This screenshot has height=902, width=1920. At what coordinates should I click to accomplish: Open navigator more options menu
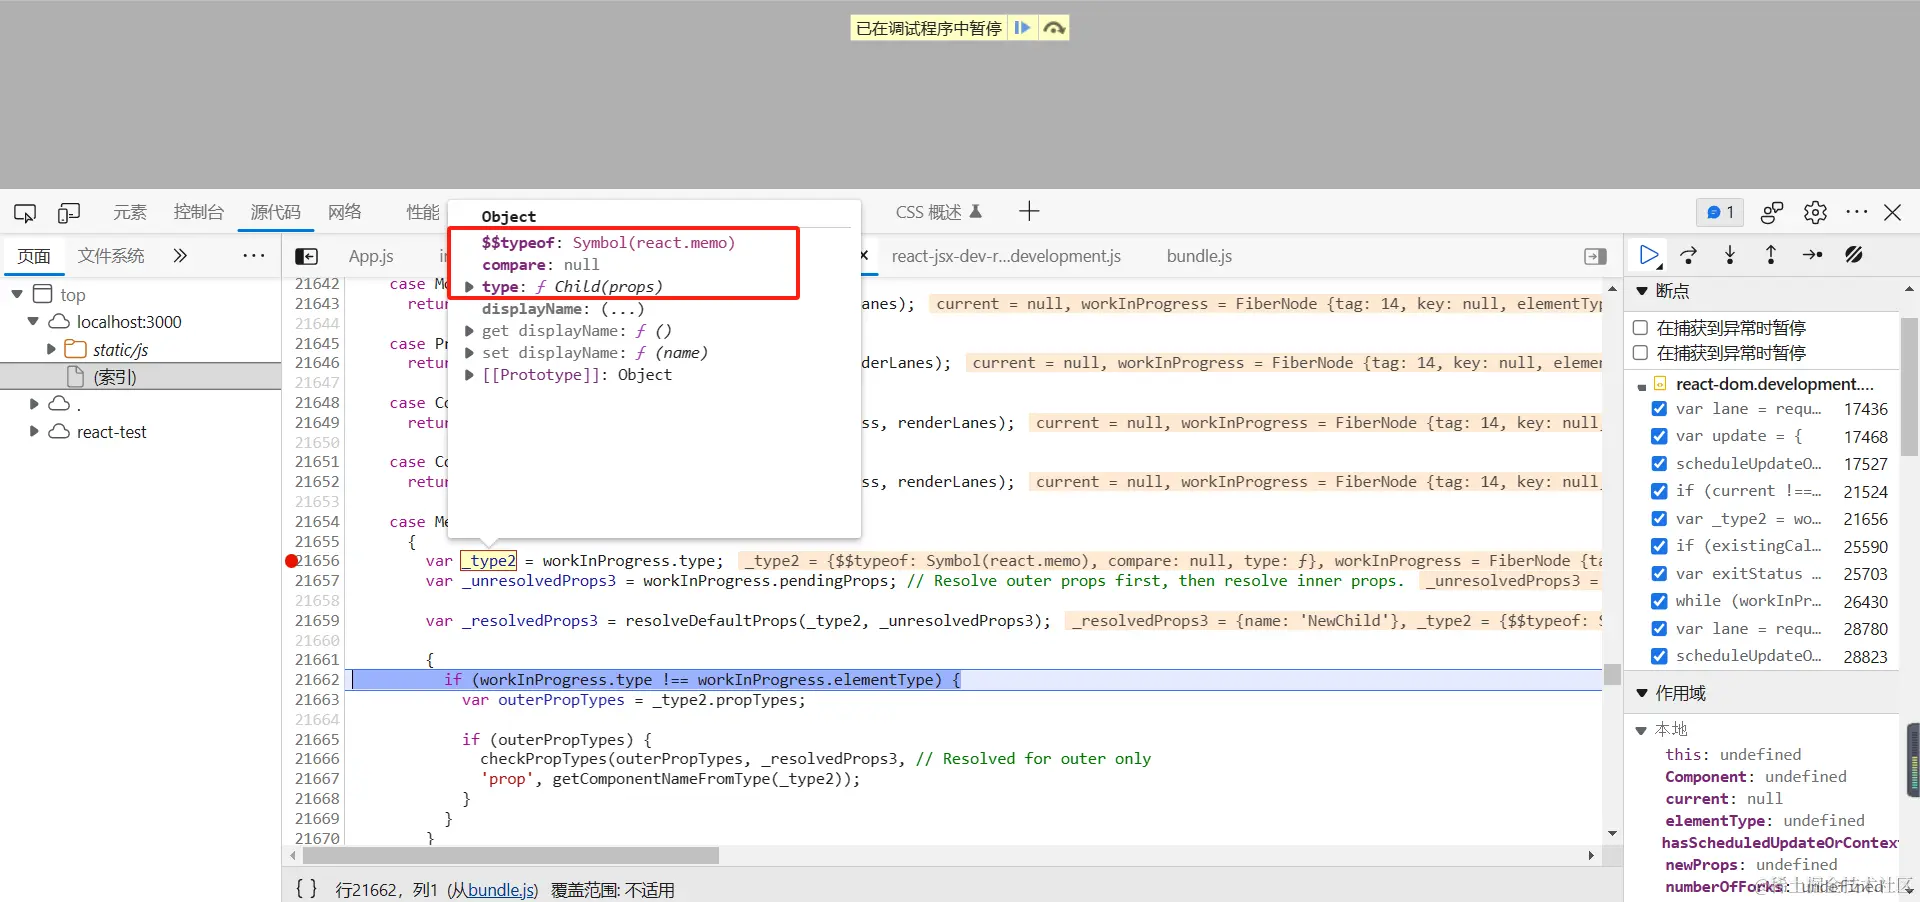(x=254, y=256)
